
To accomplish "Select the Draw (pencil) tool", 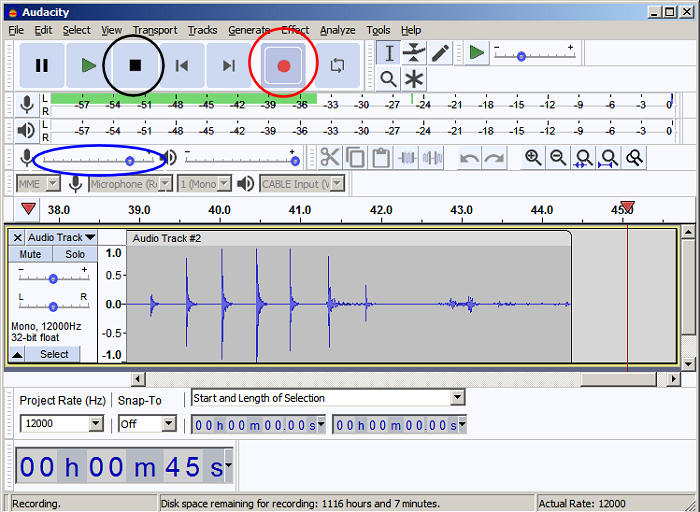I will 440,53.
